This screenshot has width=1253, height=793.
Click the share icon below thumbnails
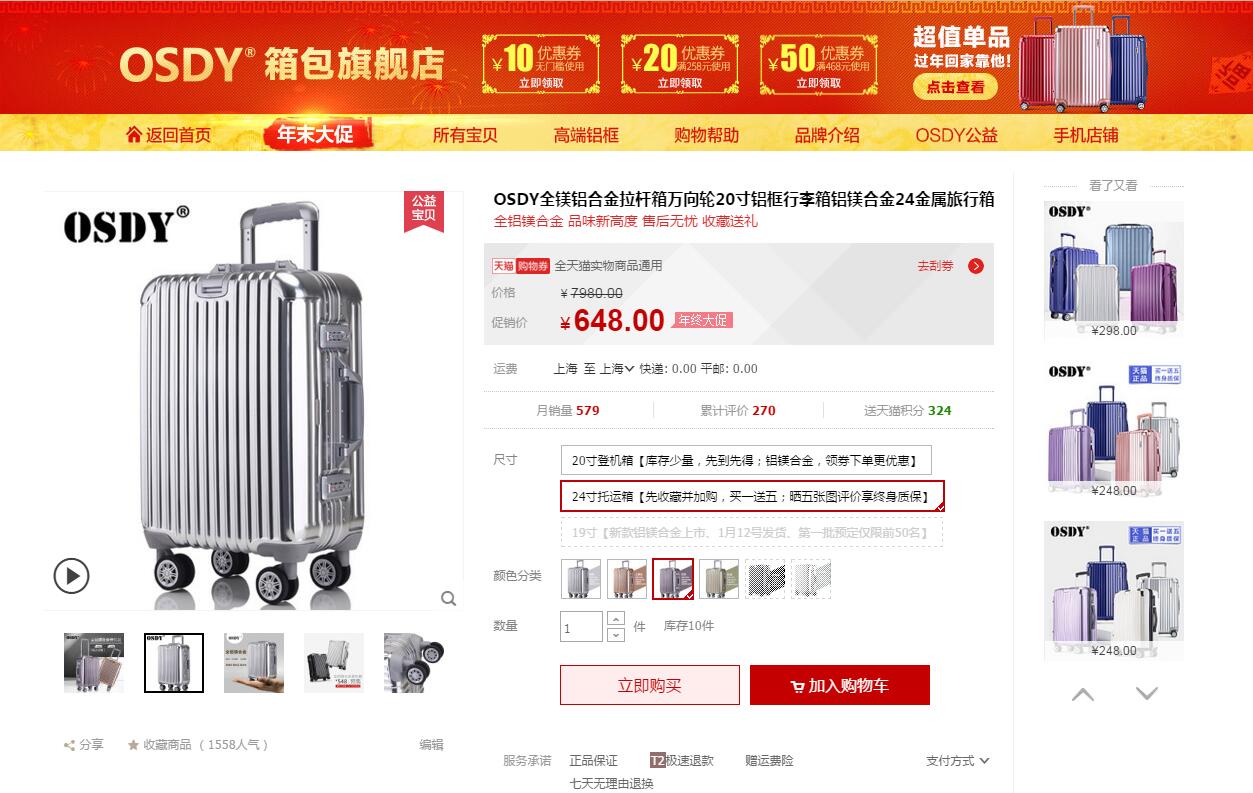click(69, 745)
